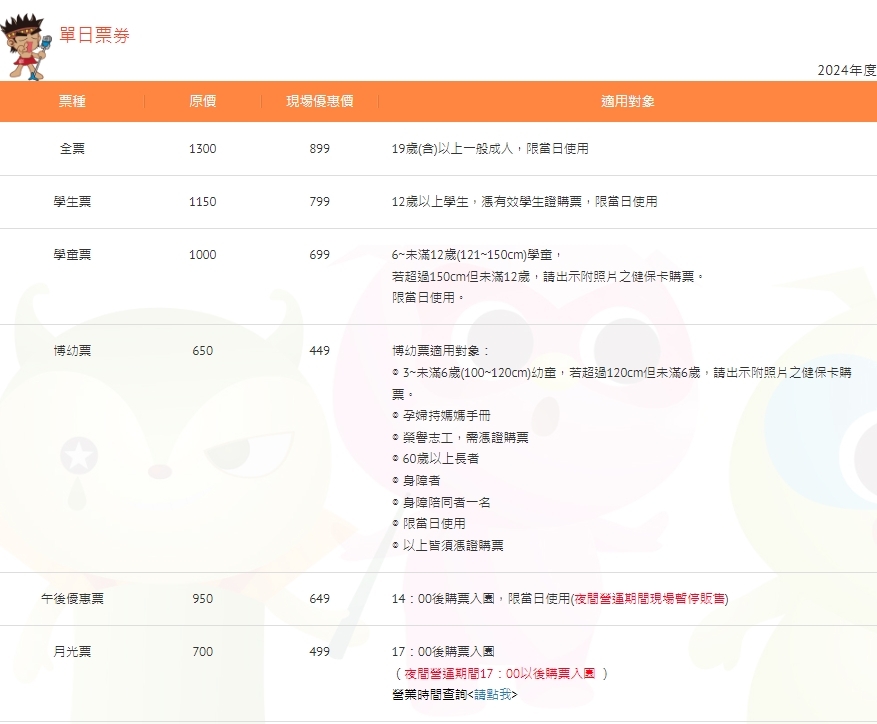Click the 適用對象 column header

627,101
